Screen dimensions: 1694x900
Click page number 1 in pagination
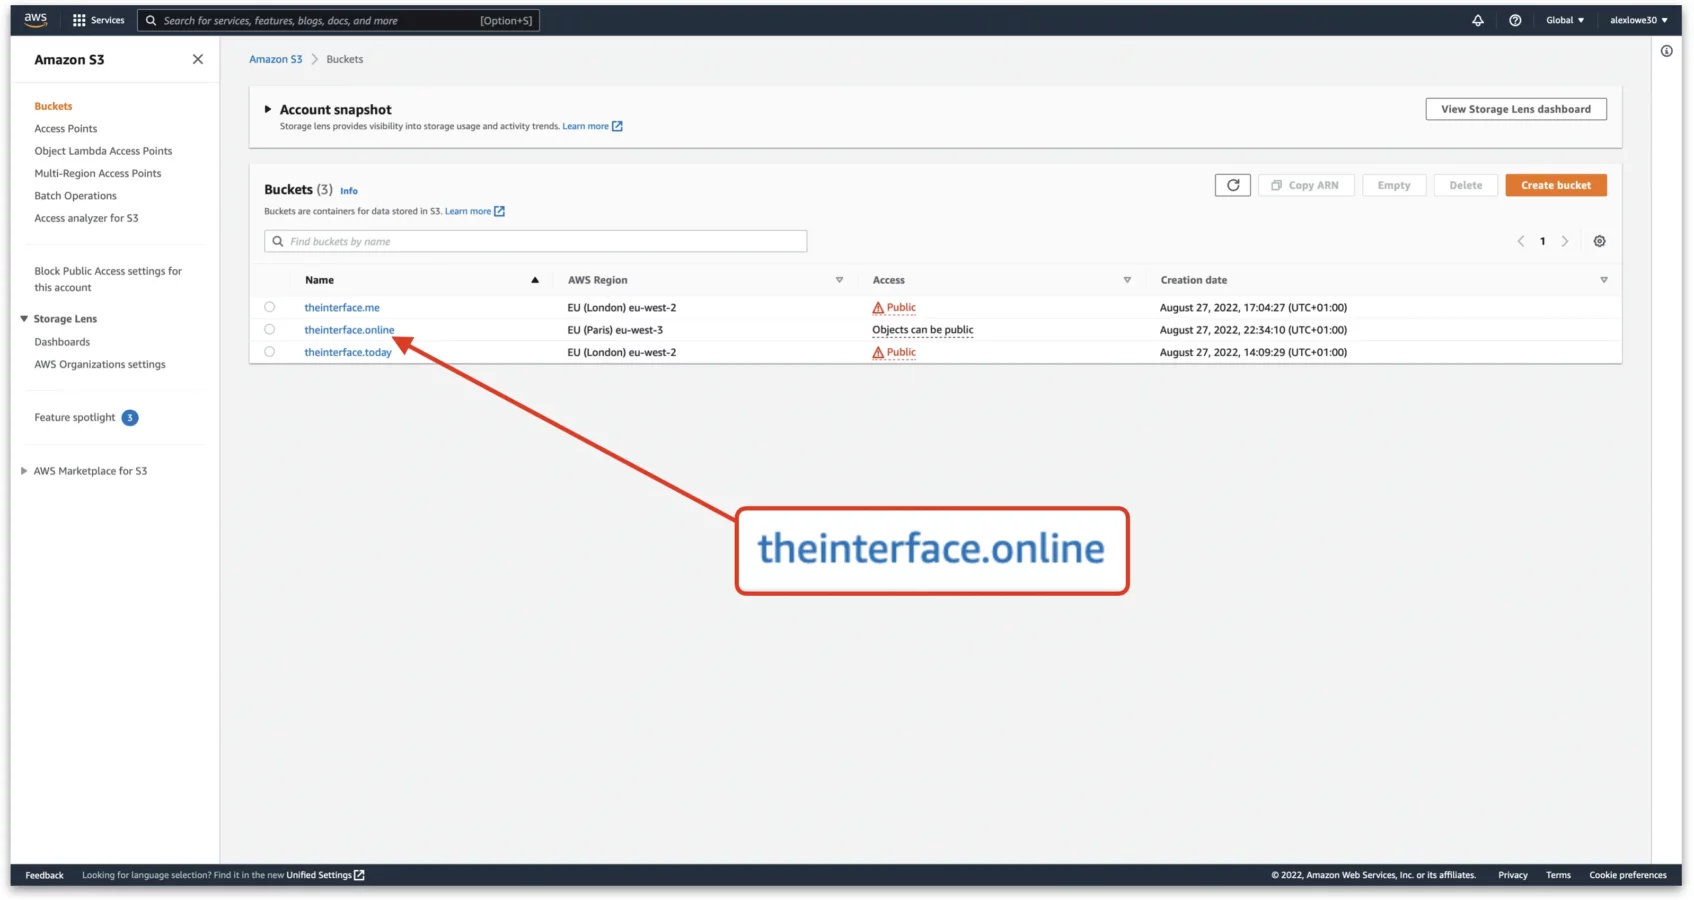(x=1543, y=241)
